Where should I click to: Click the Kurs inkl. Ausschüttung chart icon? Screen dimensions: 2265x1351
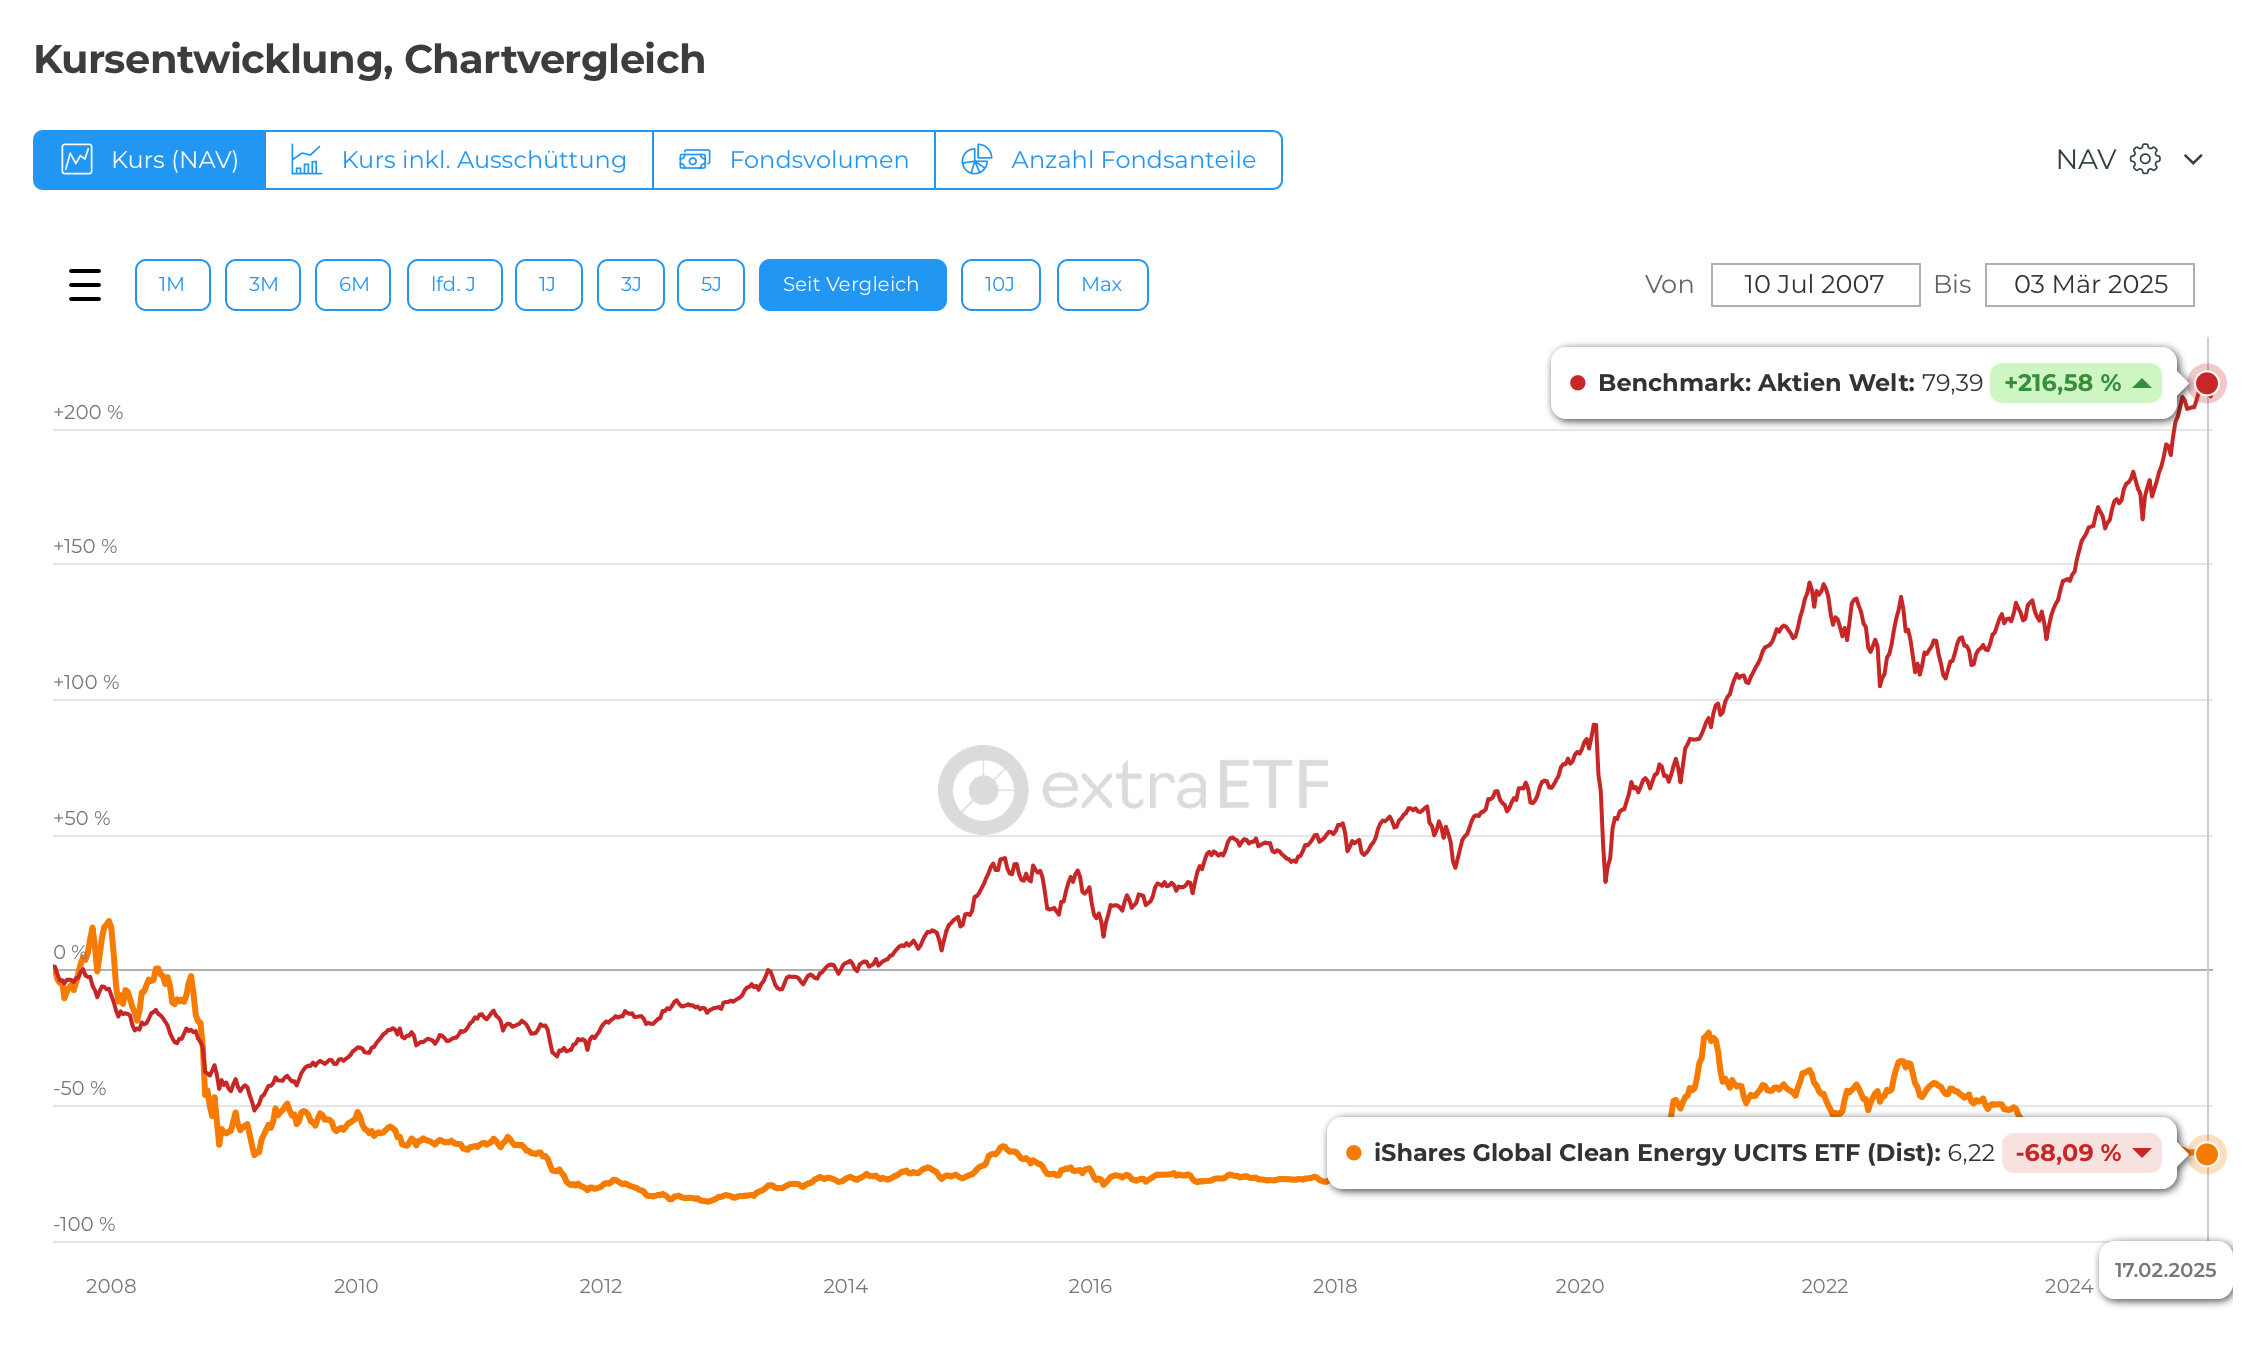tap(306, 160)
